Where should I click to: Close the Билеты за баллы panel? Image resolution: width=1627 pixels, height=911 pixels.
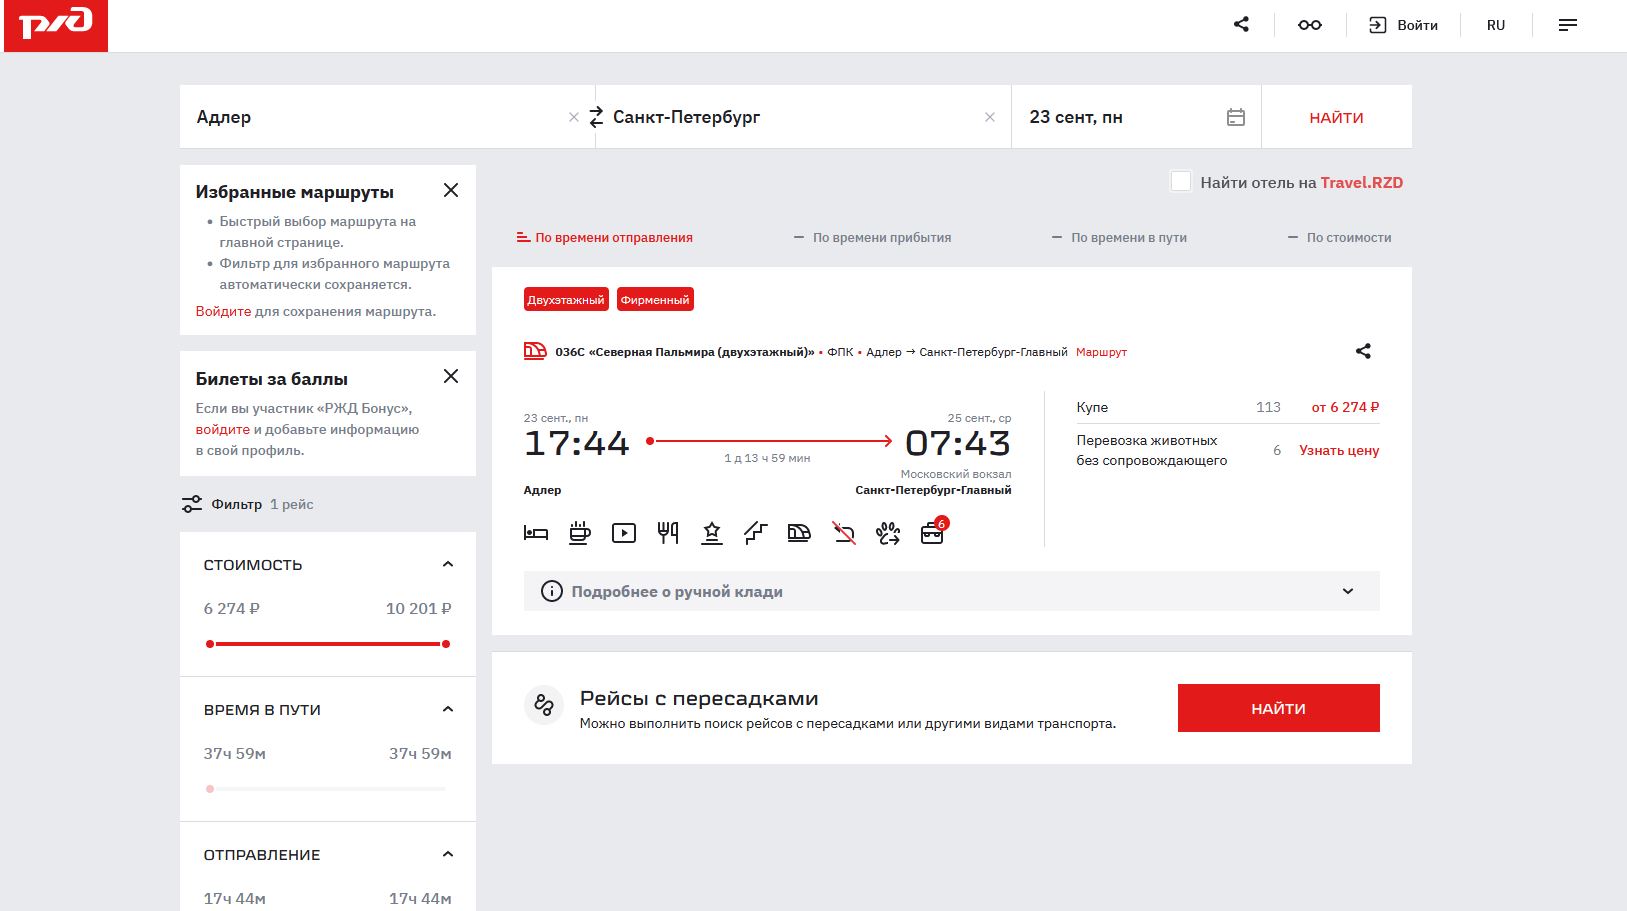[451, 376]
